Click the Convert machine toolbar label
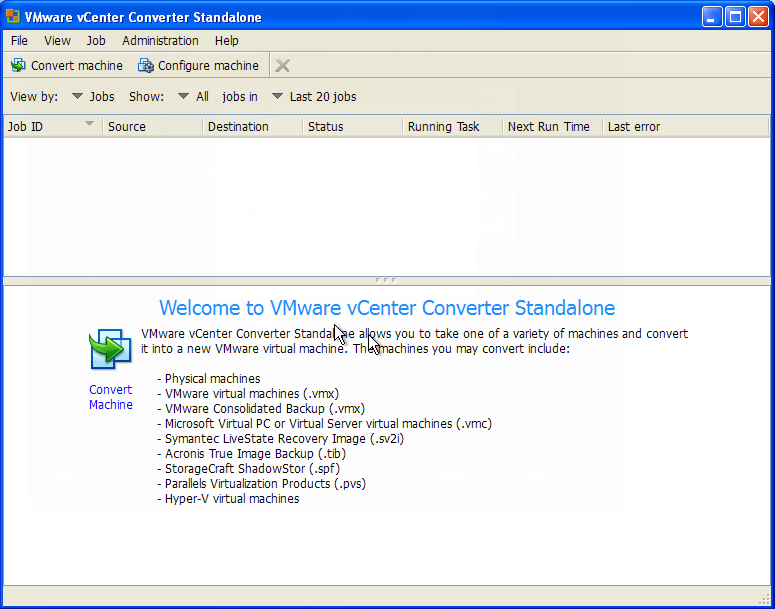775x609 pixels. click(x=77, y=65)
